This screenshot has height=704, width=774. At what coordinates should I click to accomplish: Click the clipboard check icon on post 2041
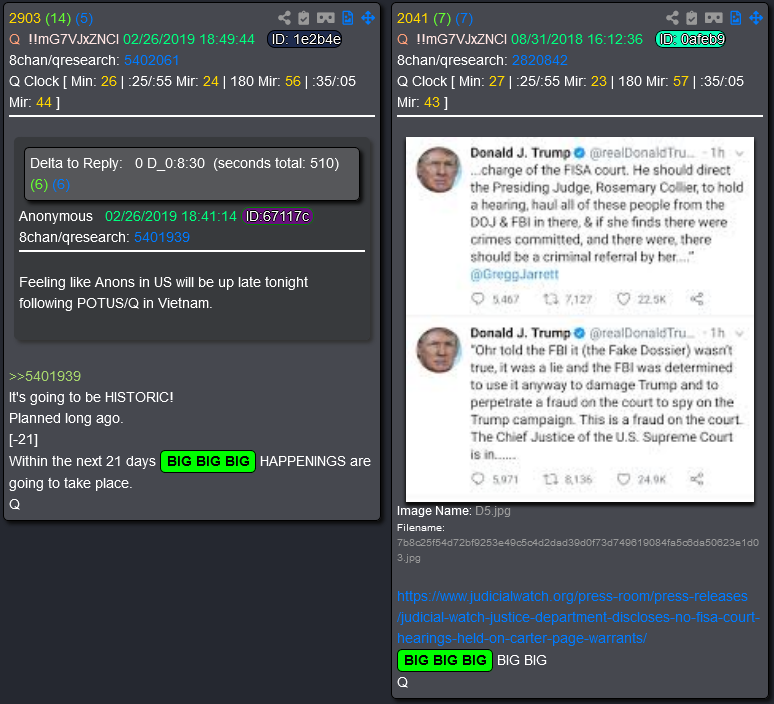point(692,18)
